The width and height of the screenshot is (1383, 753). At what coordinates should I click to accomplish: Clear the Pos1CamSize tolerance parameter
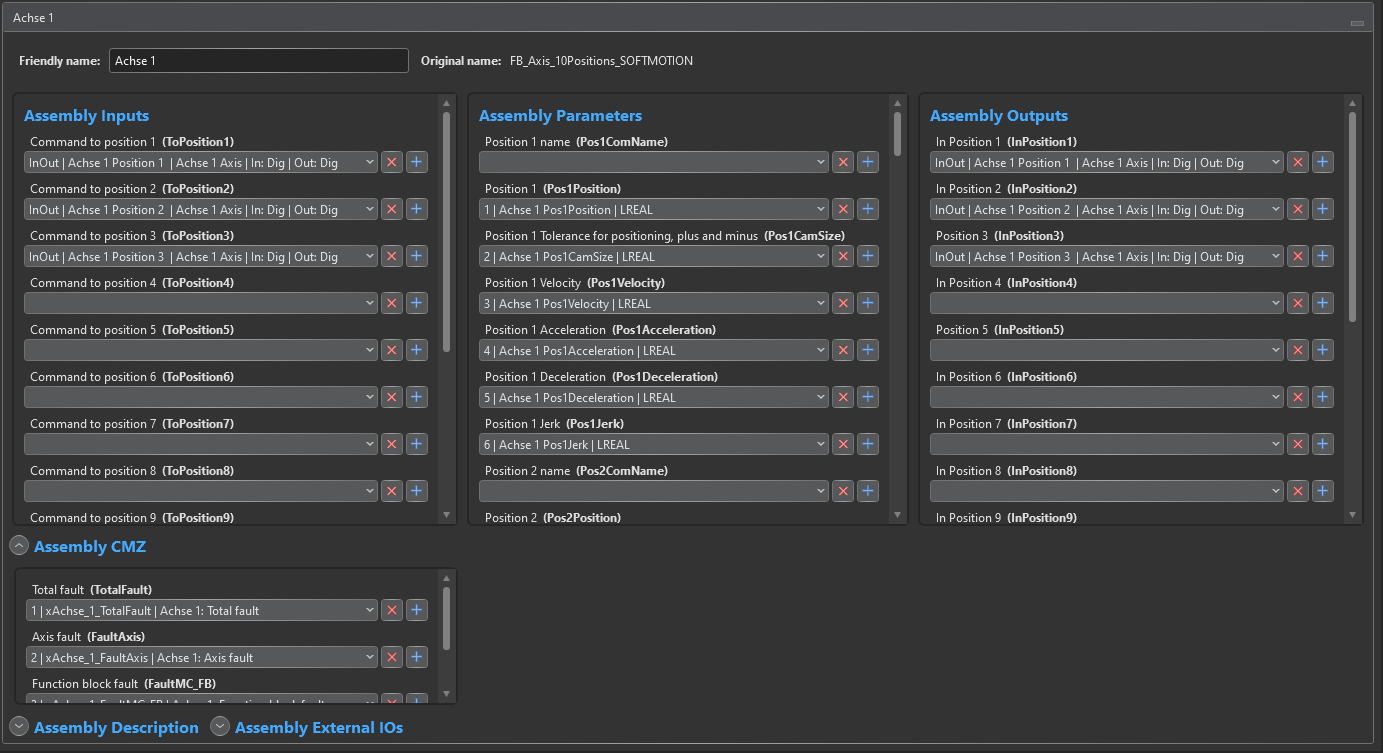(x=843, y=256)
